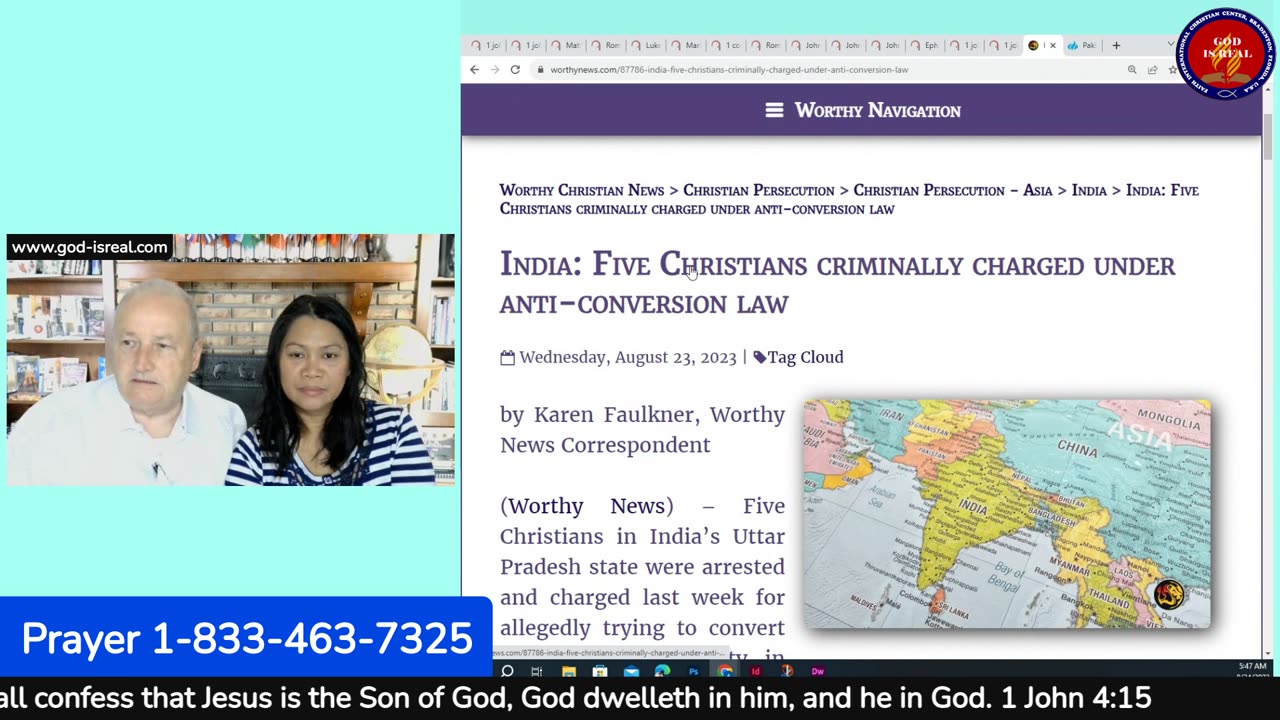
Task: Click the lock icon beside worthynews.com URL
Action: (540, 70)
